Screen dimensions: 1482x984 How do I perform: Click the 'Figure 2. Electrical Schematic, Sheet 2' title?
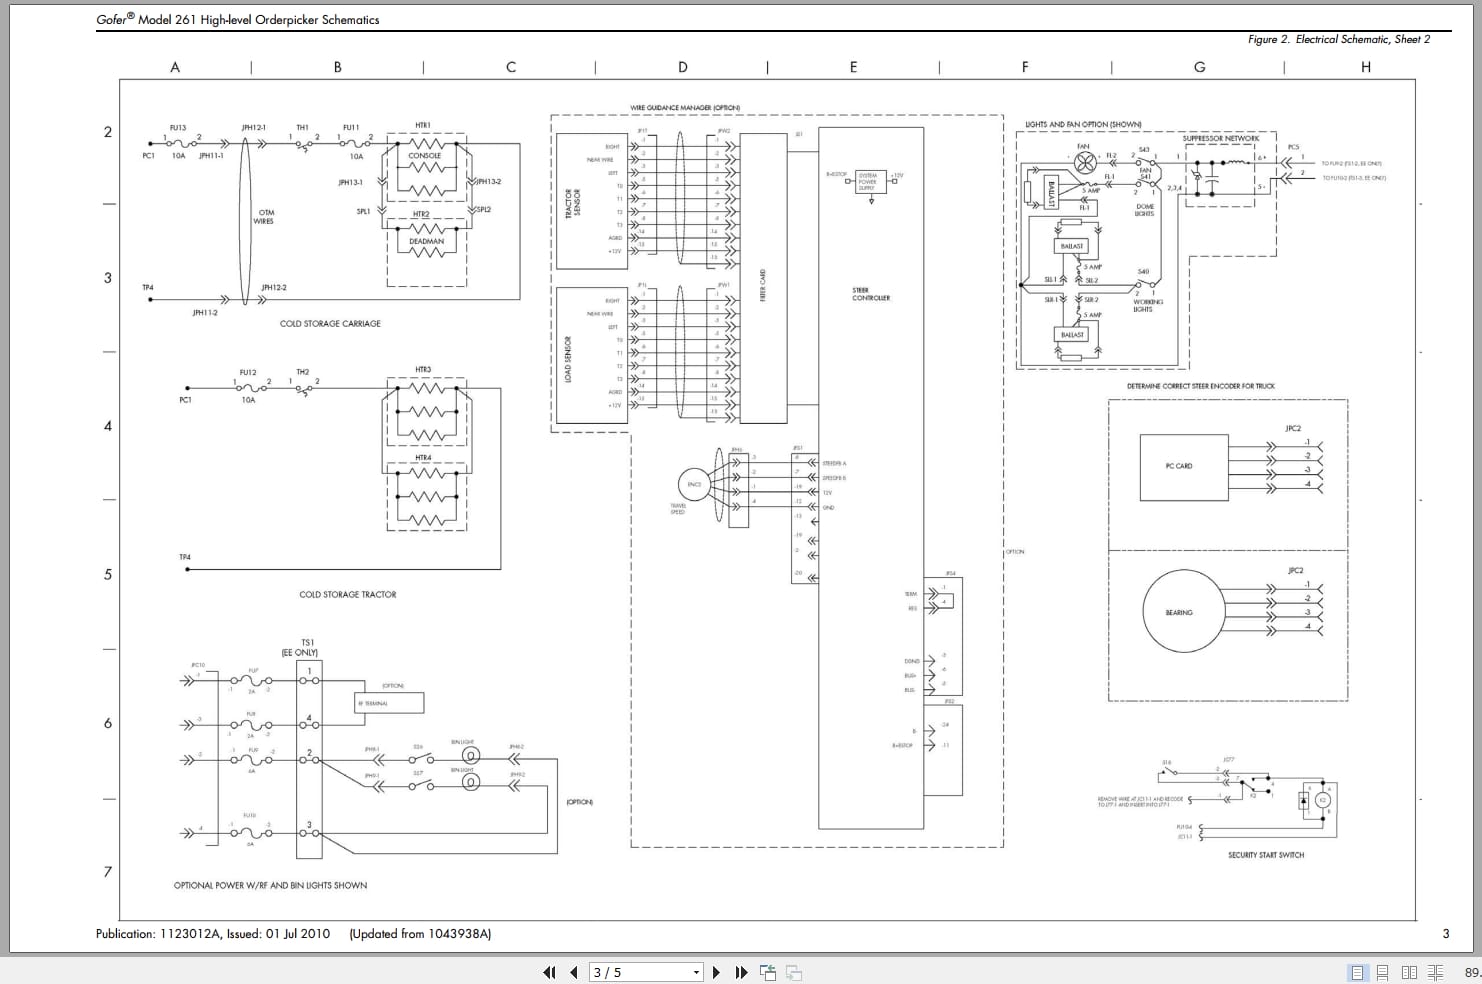[1339, 39]
